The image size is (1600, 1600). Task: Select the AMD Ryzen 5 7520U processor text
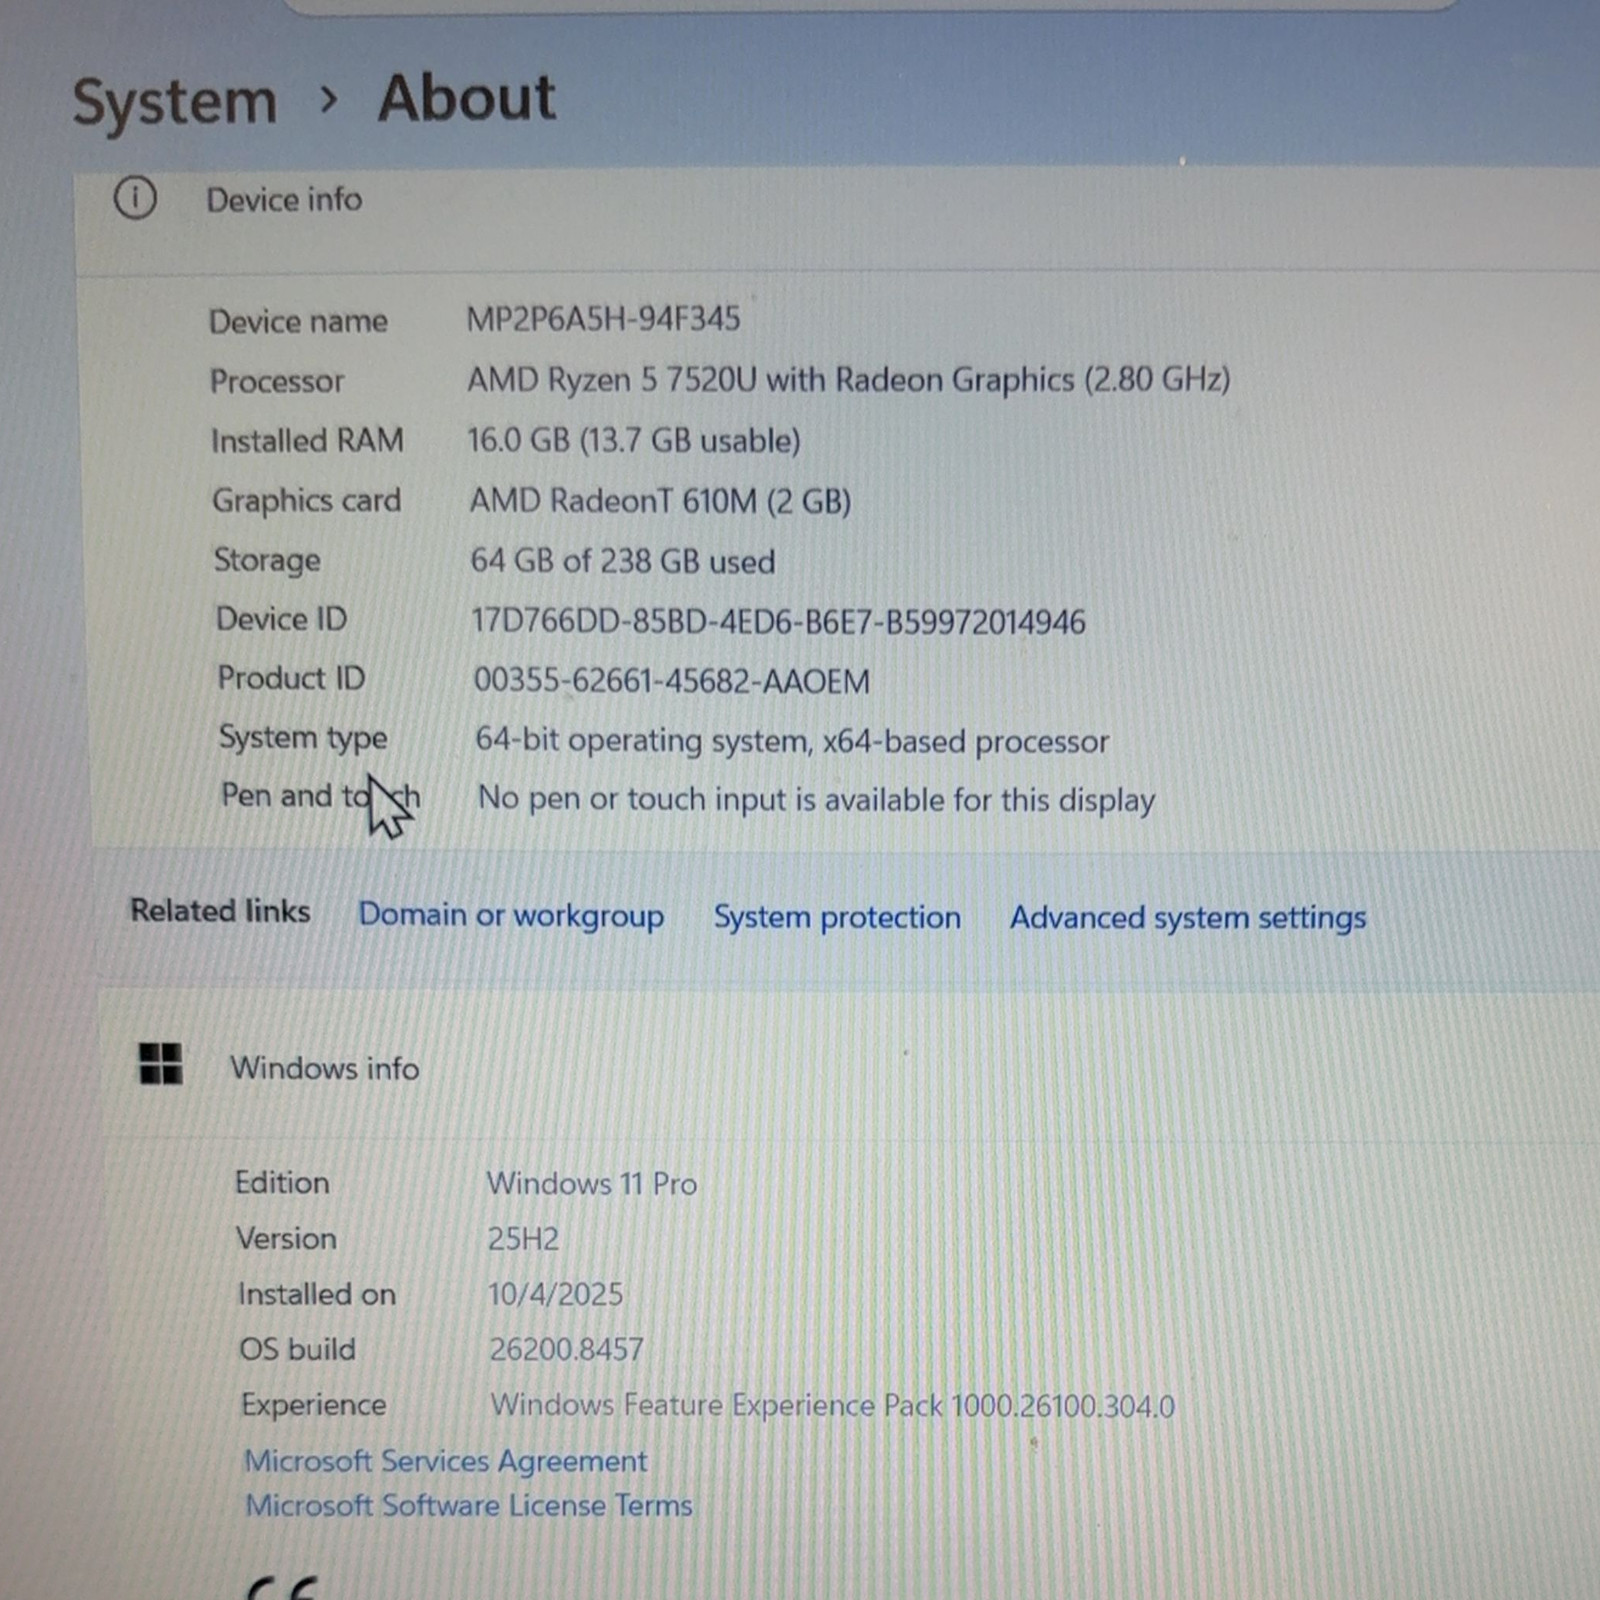(849, 380)
